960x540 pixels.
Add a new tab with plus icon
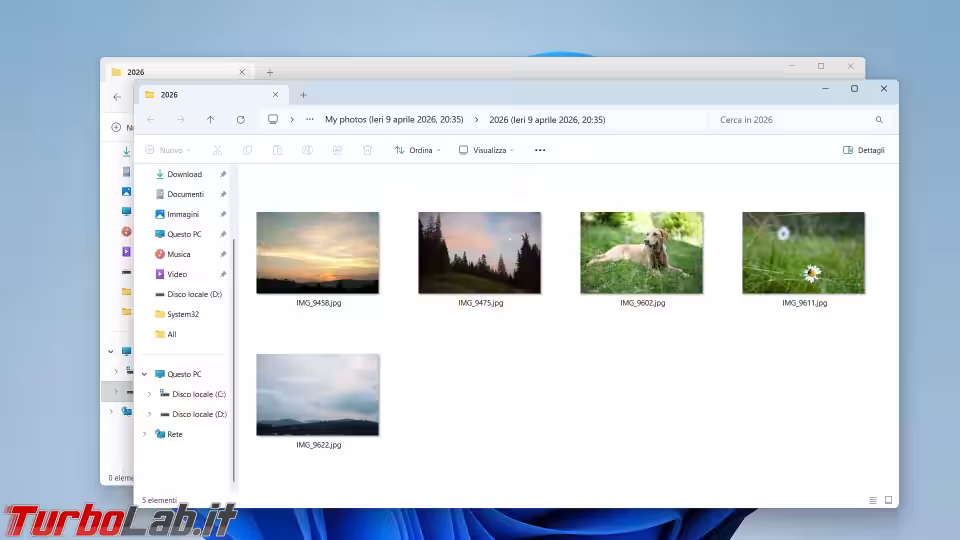click(x=303, y=95)
